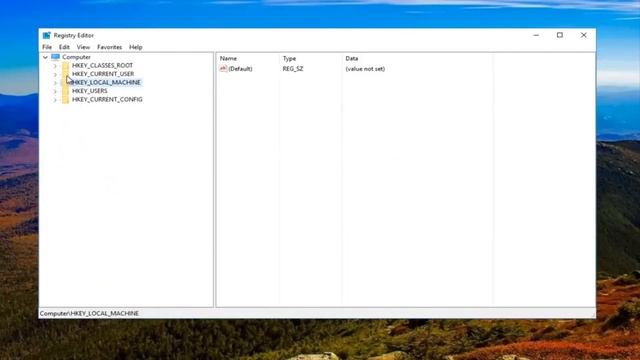Click the REG_SZ type cell
This screenshot has width=640, height=360.
[x=293, y=69]
